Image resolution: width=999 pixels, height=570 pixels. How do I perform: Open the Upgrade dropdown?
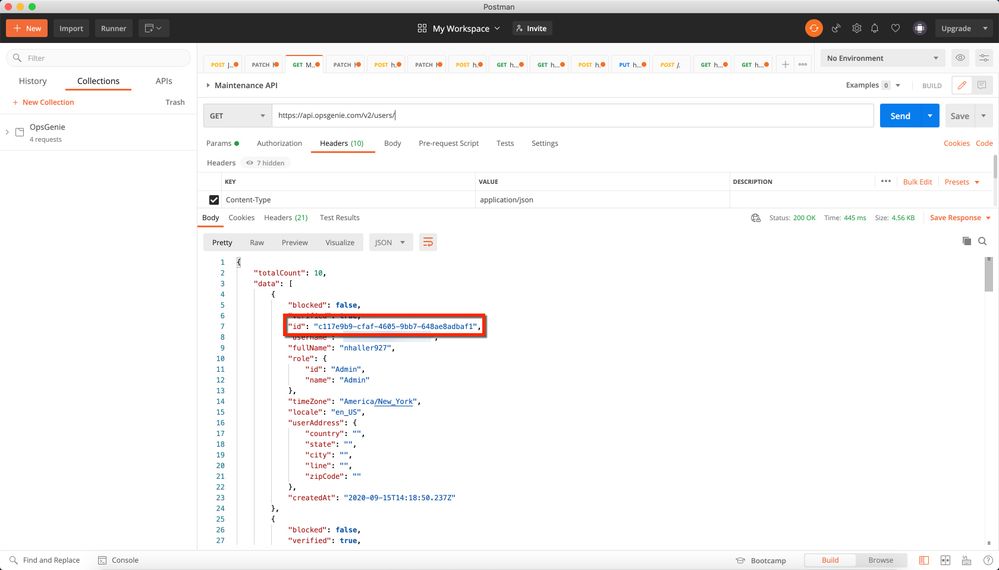pos(963,28)
